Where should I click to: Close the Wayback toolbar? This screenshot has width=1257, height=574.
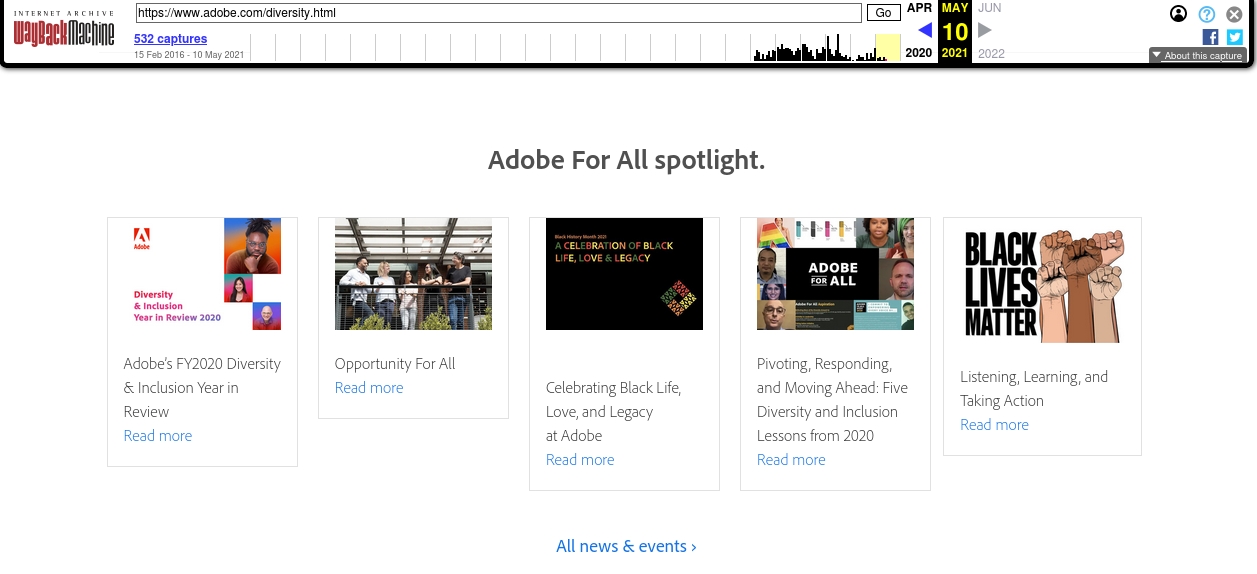tap(1235, 14)
